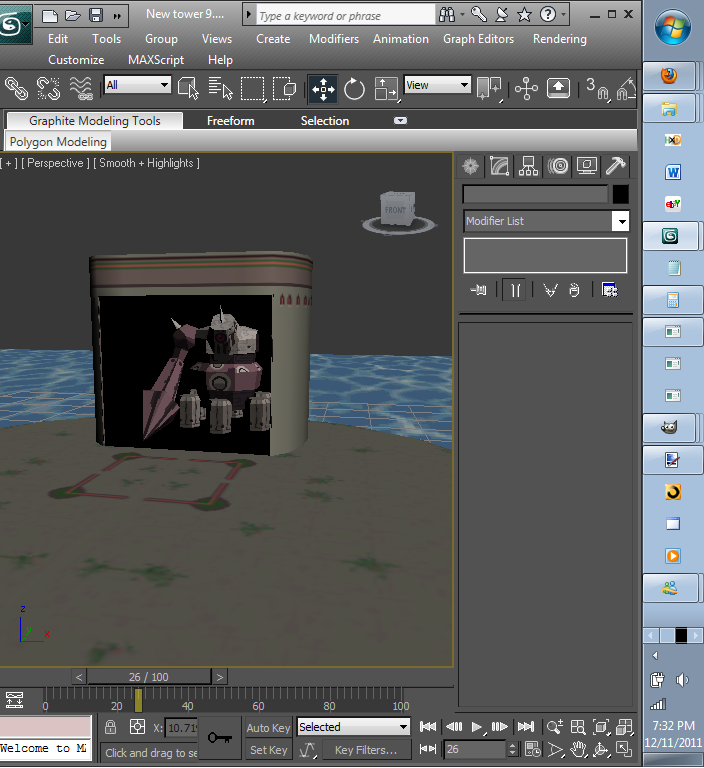Switch to the Freeform ribbon tab

point(230,121)
